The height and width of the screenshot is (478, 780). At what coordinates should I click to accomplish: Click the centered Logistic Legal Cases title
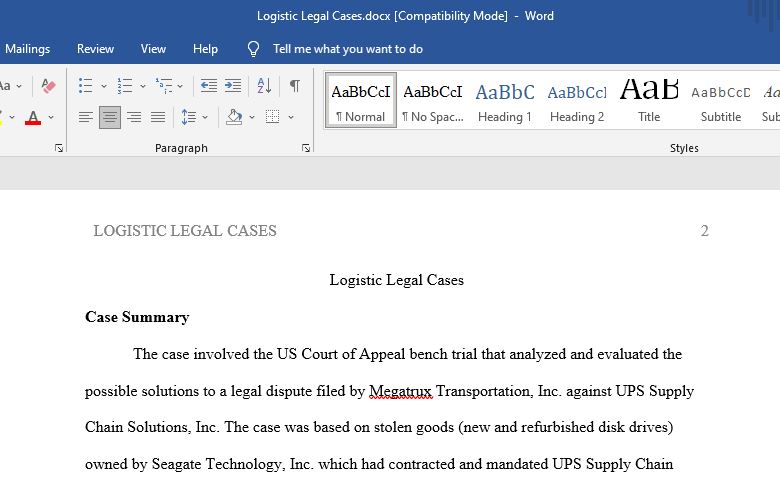(396, 280)
